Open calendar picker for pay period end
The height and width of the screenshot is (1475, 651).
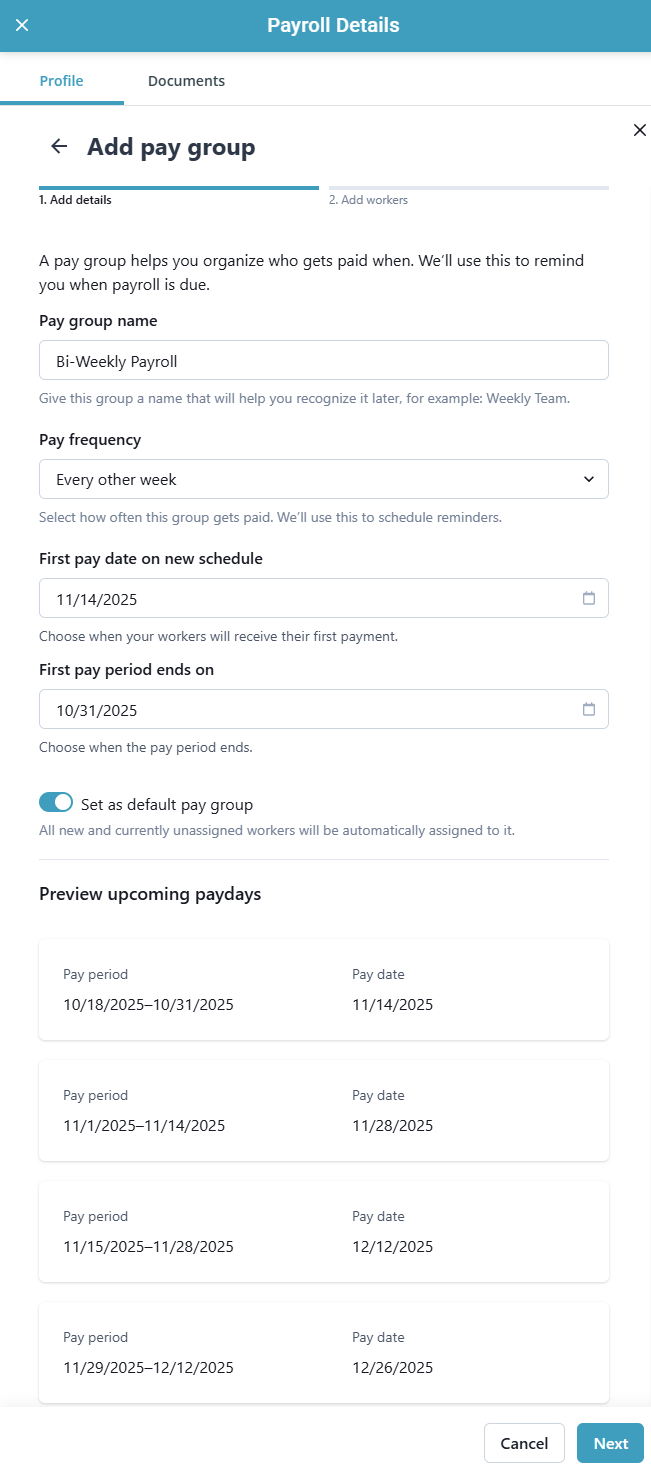tap(589, 709)
